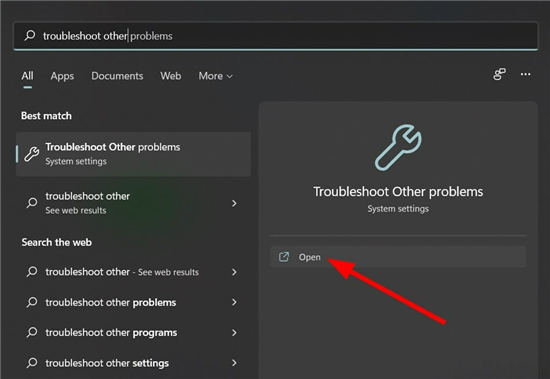The image size is (550, 379).
Task: Click search icon beside 'troubleshoot other - See web results'
Action: click(32, 271)
